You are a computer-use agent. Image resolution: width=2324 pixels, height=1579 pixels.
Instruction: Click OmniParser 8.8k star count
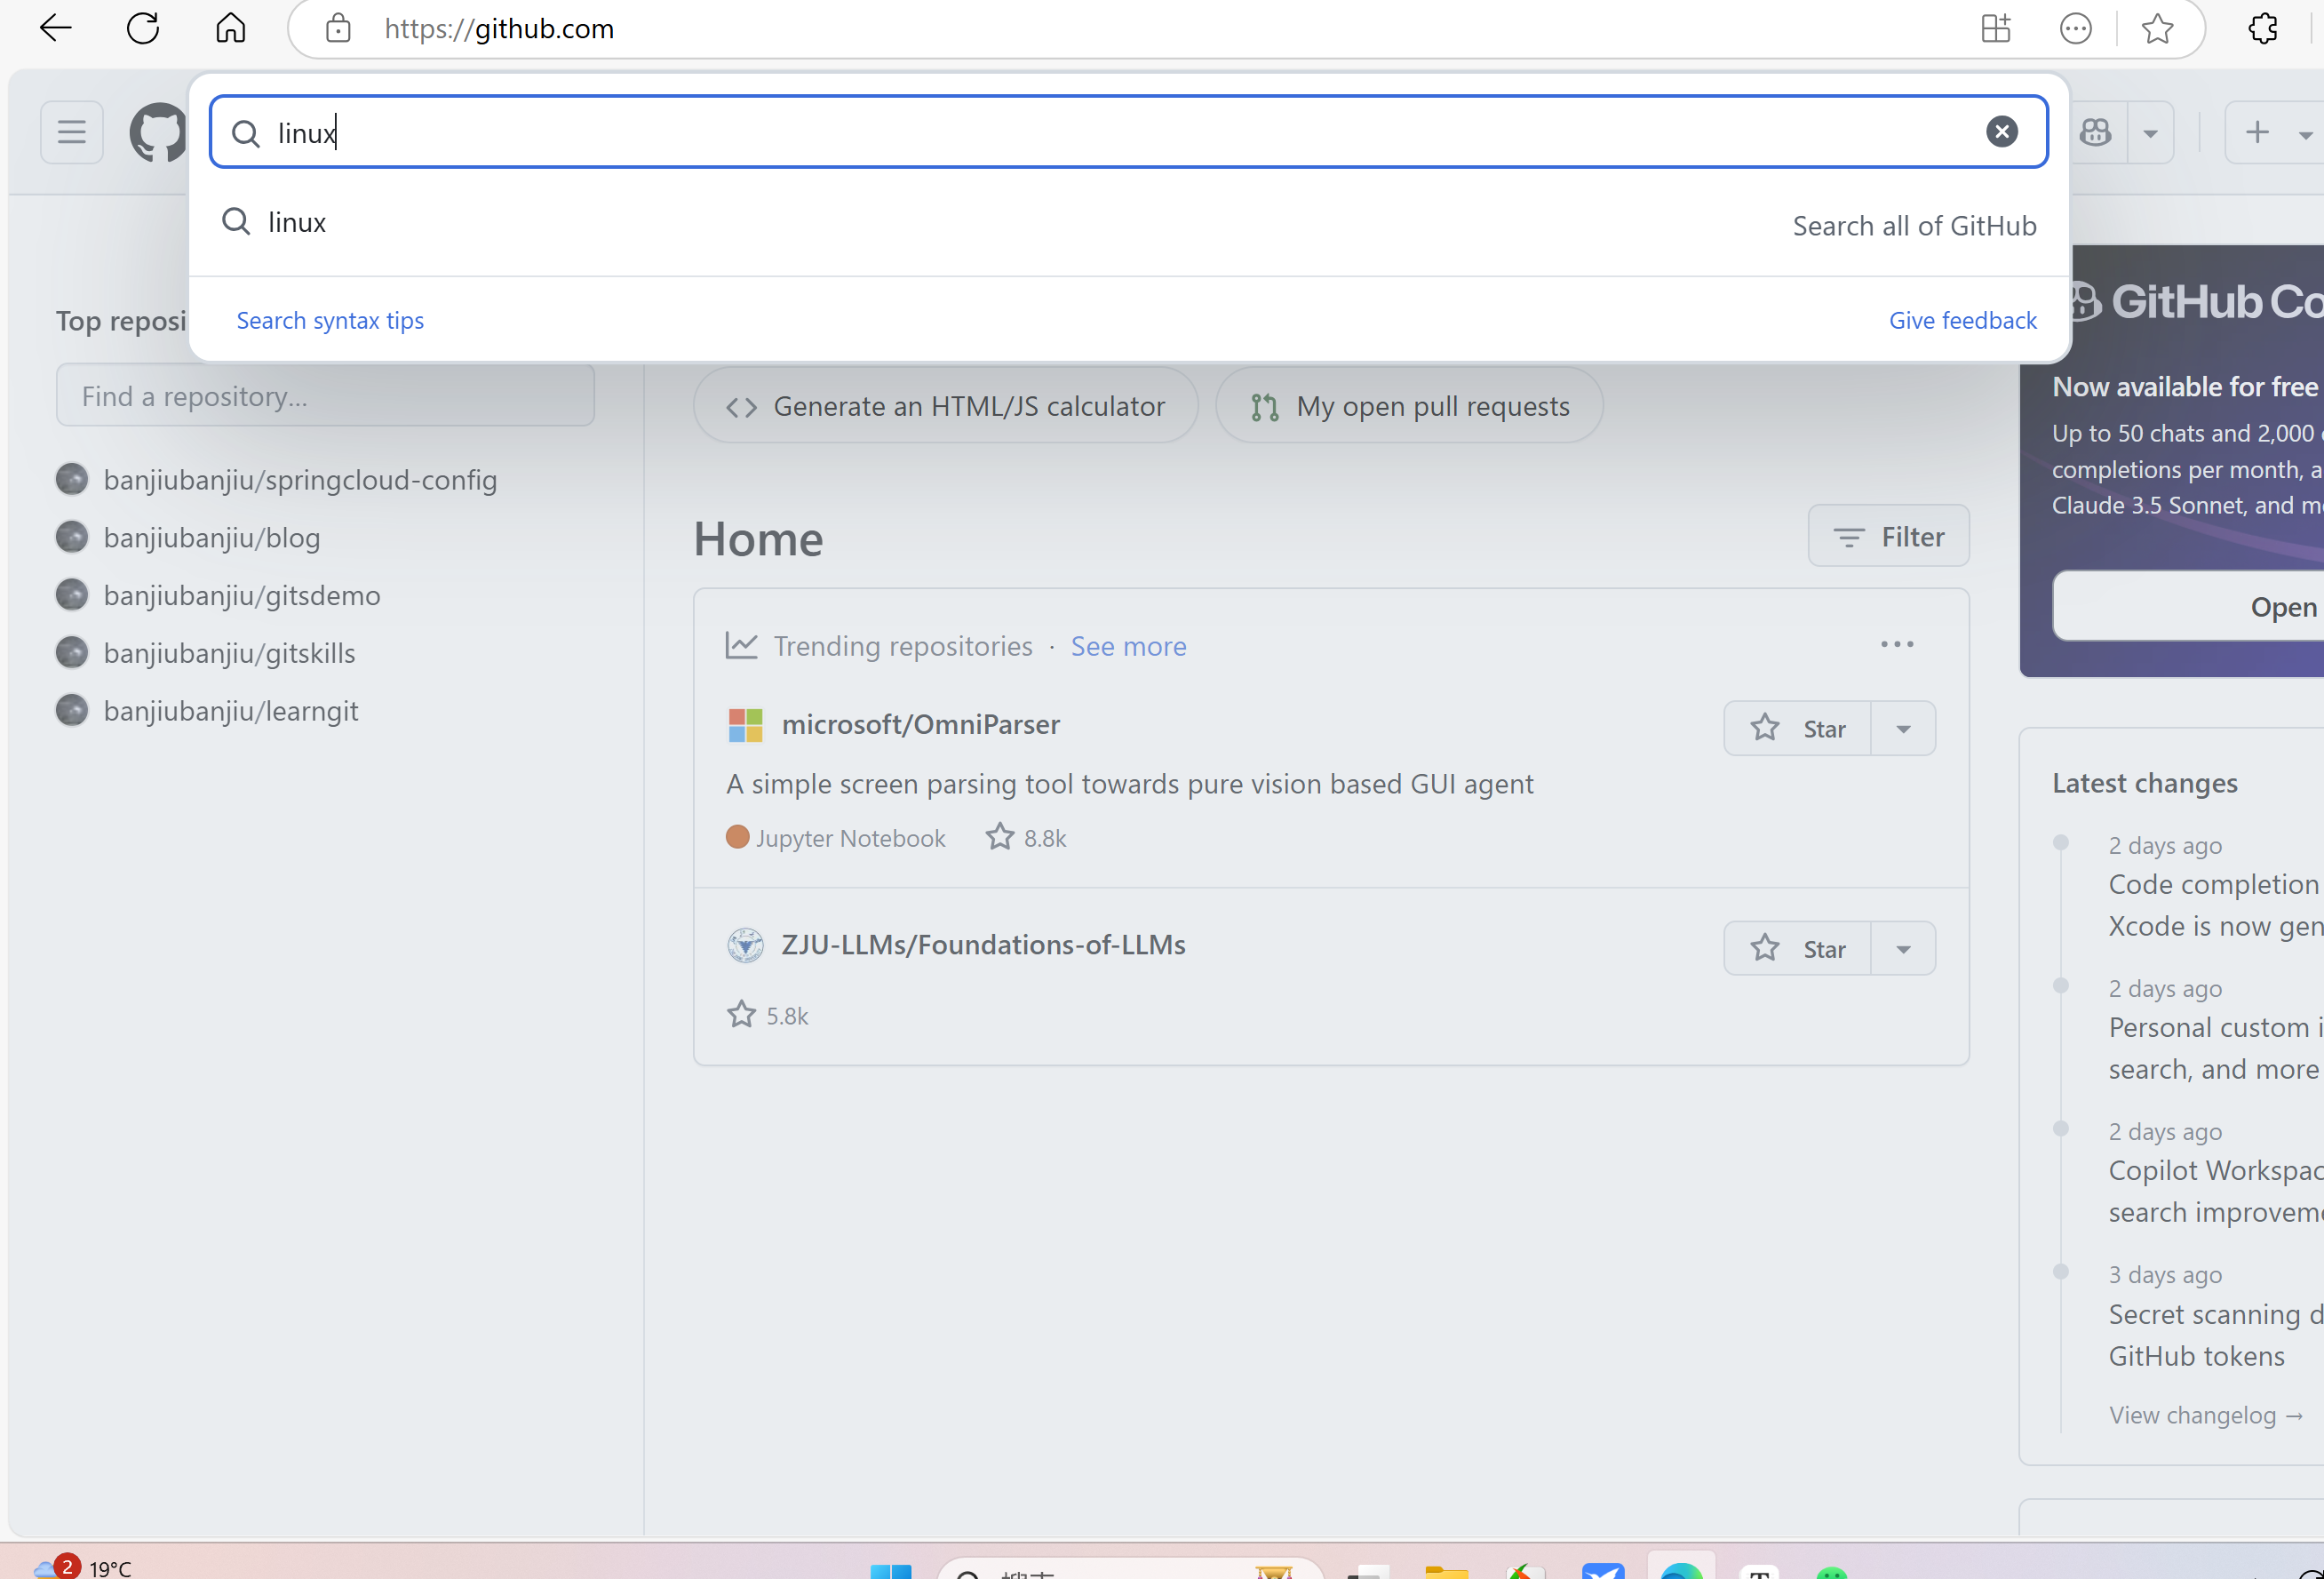1026,838
